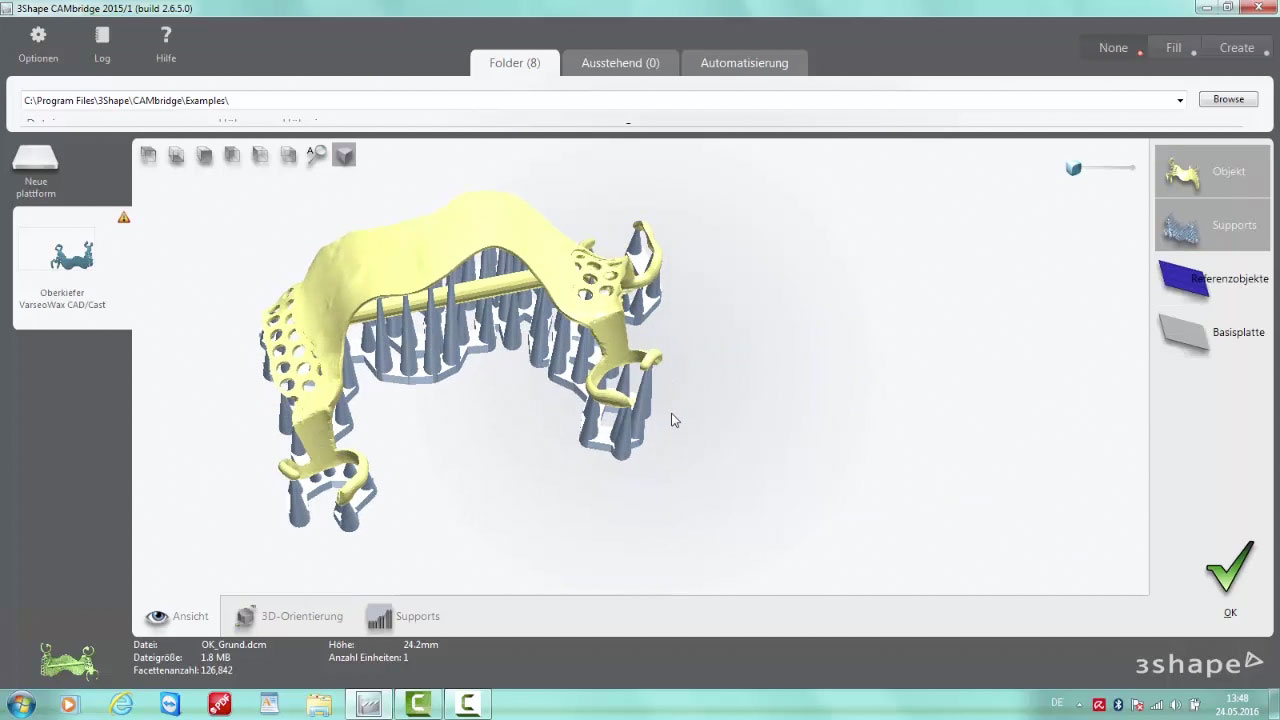Open Internet Explorer from the taskbar
Screen dimensions: 1280x720
pyautogui.click(x=121, y=704)
